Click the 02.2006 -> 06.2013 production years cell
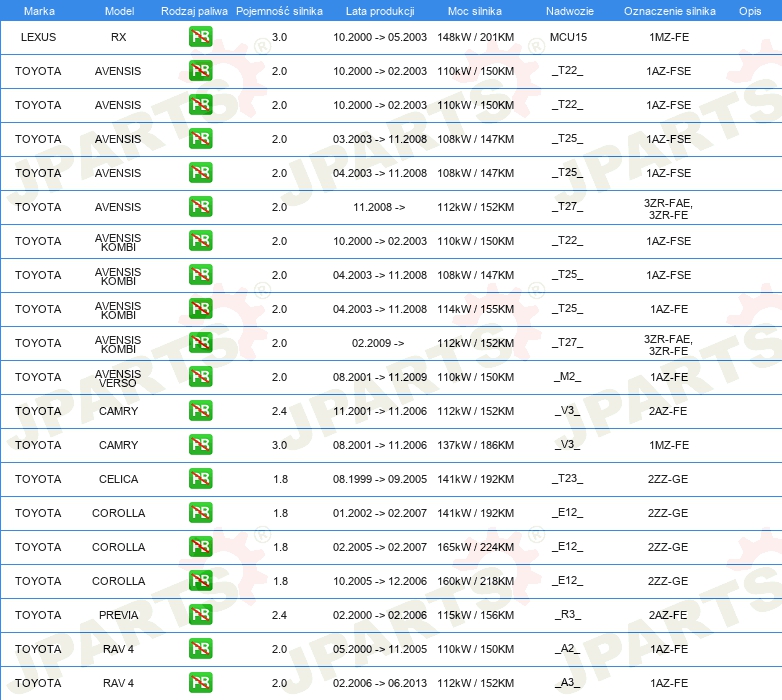 [380, 683]
